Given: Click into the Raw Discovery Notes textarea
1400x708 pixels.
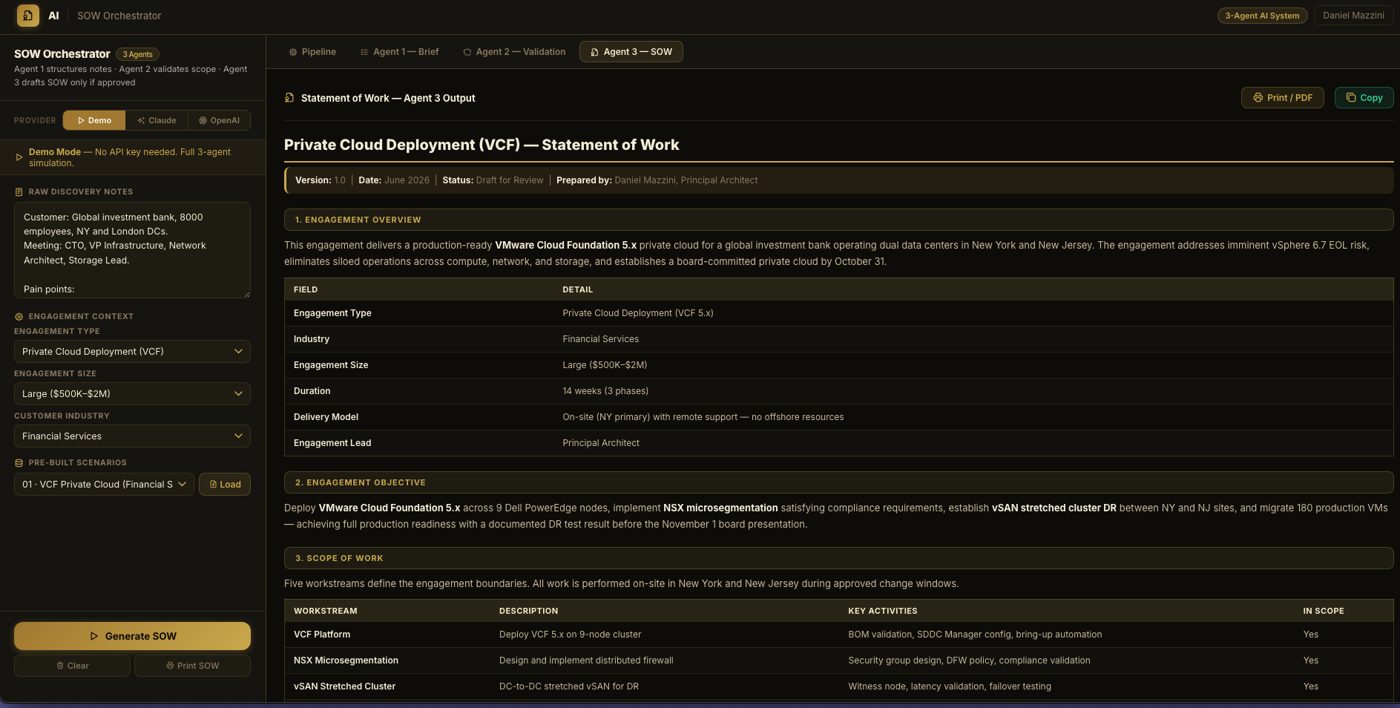Looking at the screenshot, I should point(132,250).
